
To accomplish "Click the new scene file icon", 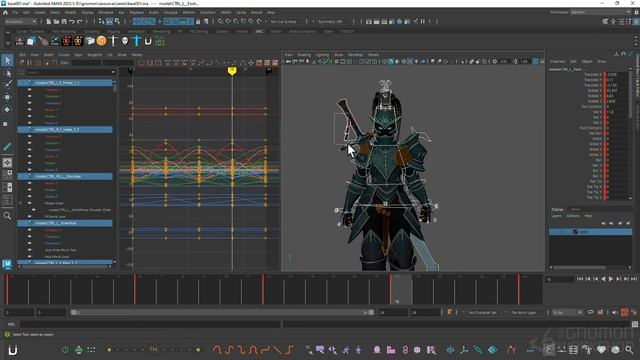I will point(49,22).
